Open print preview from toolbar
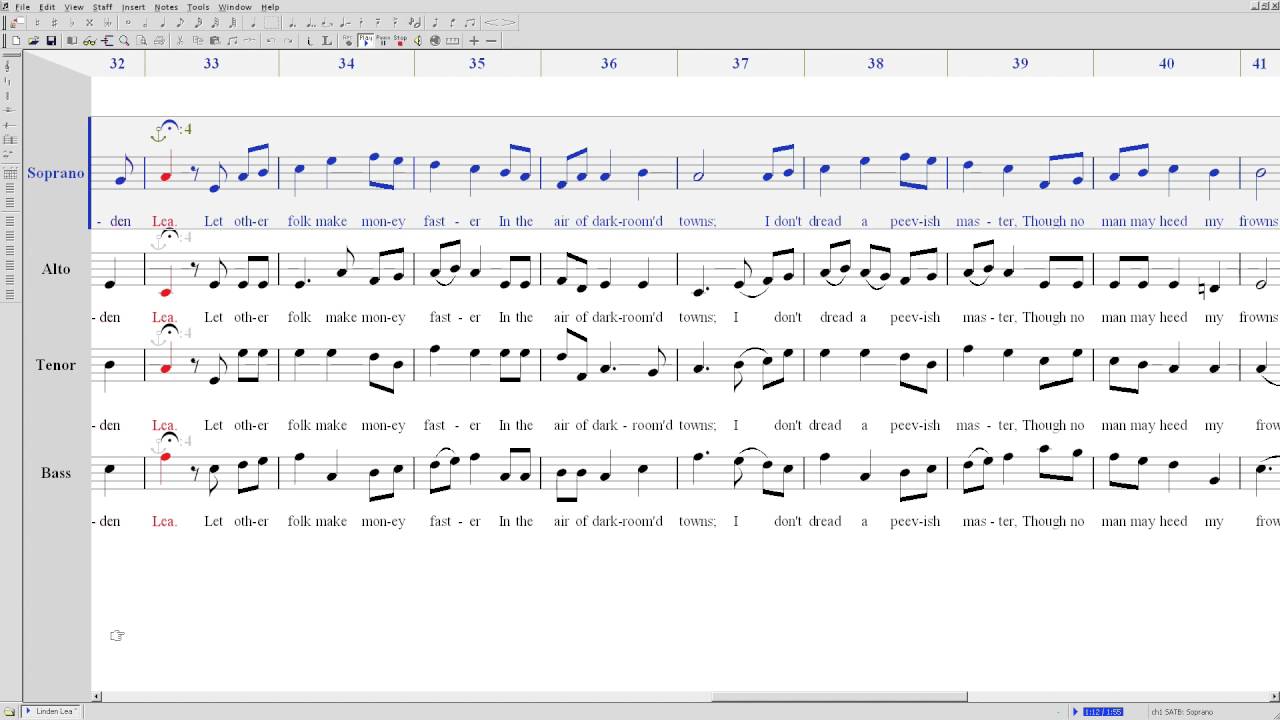Image resolution: width=1280 pixels, height=720 pixels. (x=141, y=41)
